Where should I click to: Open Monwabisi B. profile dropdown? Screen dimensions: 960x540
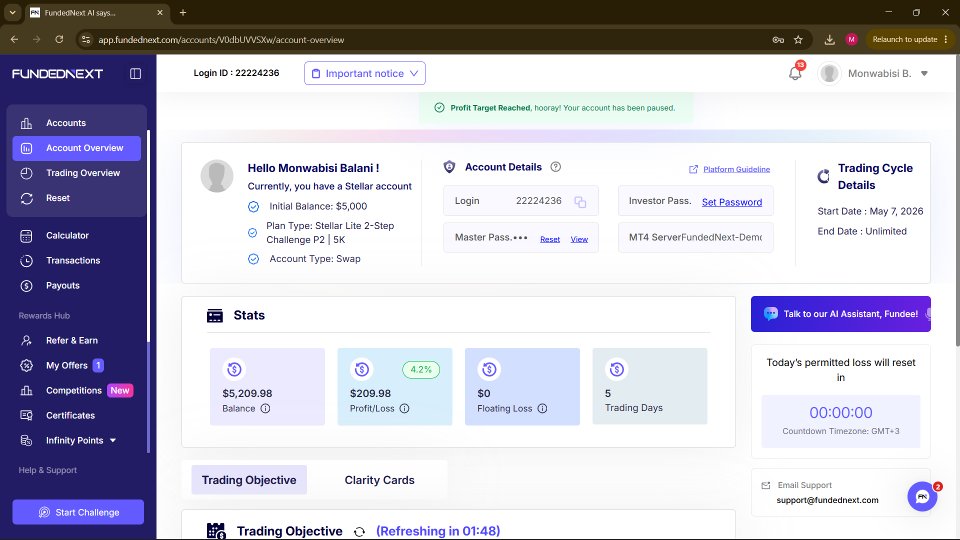[x=874, y=73]
